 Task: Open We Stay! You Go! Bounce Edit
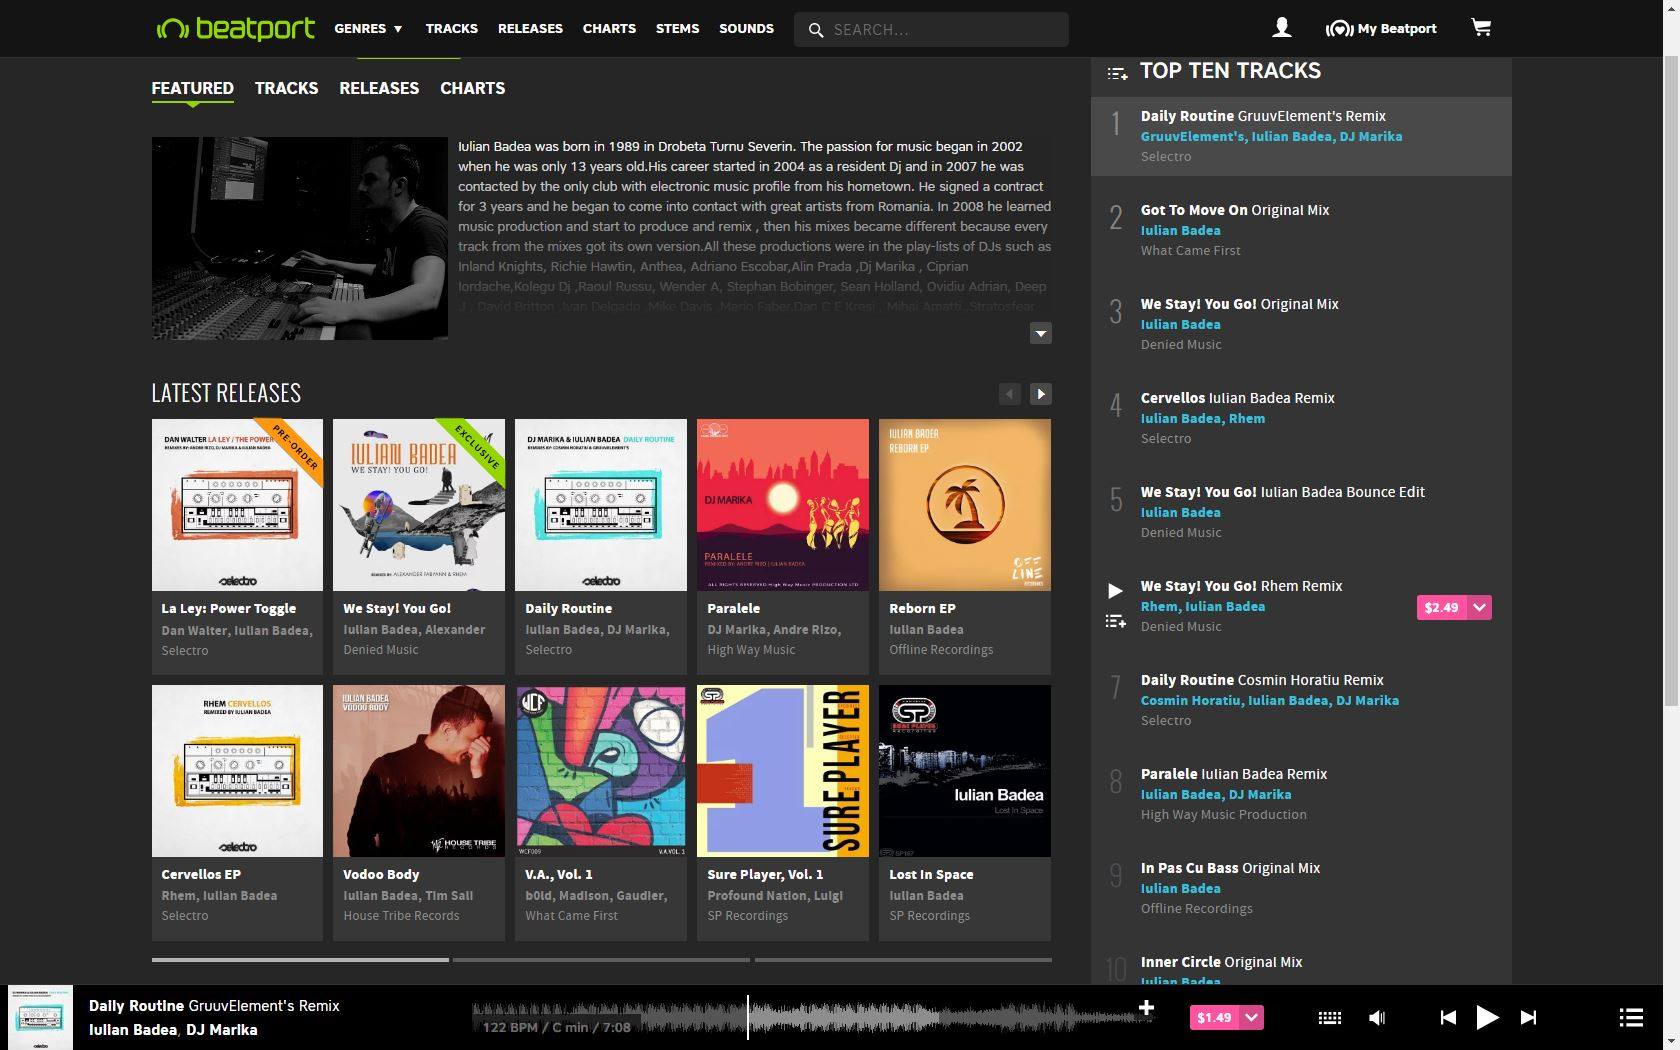click(x=1283, y=492)
